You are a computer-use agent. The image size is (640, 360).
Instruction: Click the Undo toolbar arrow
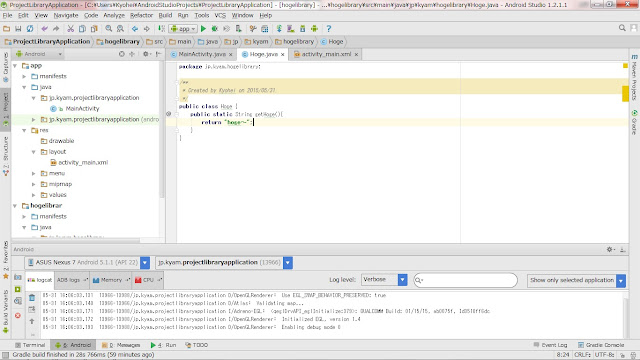tap(44, 29)
